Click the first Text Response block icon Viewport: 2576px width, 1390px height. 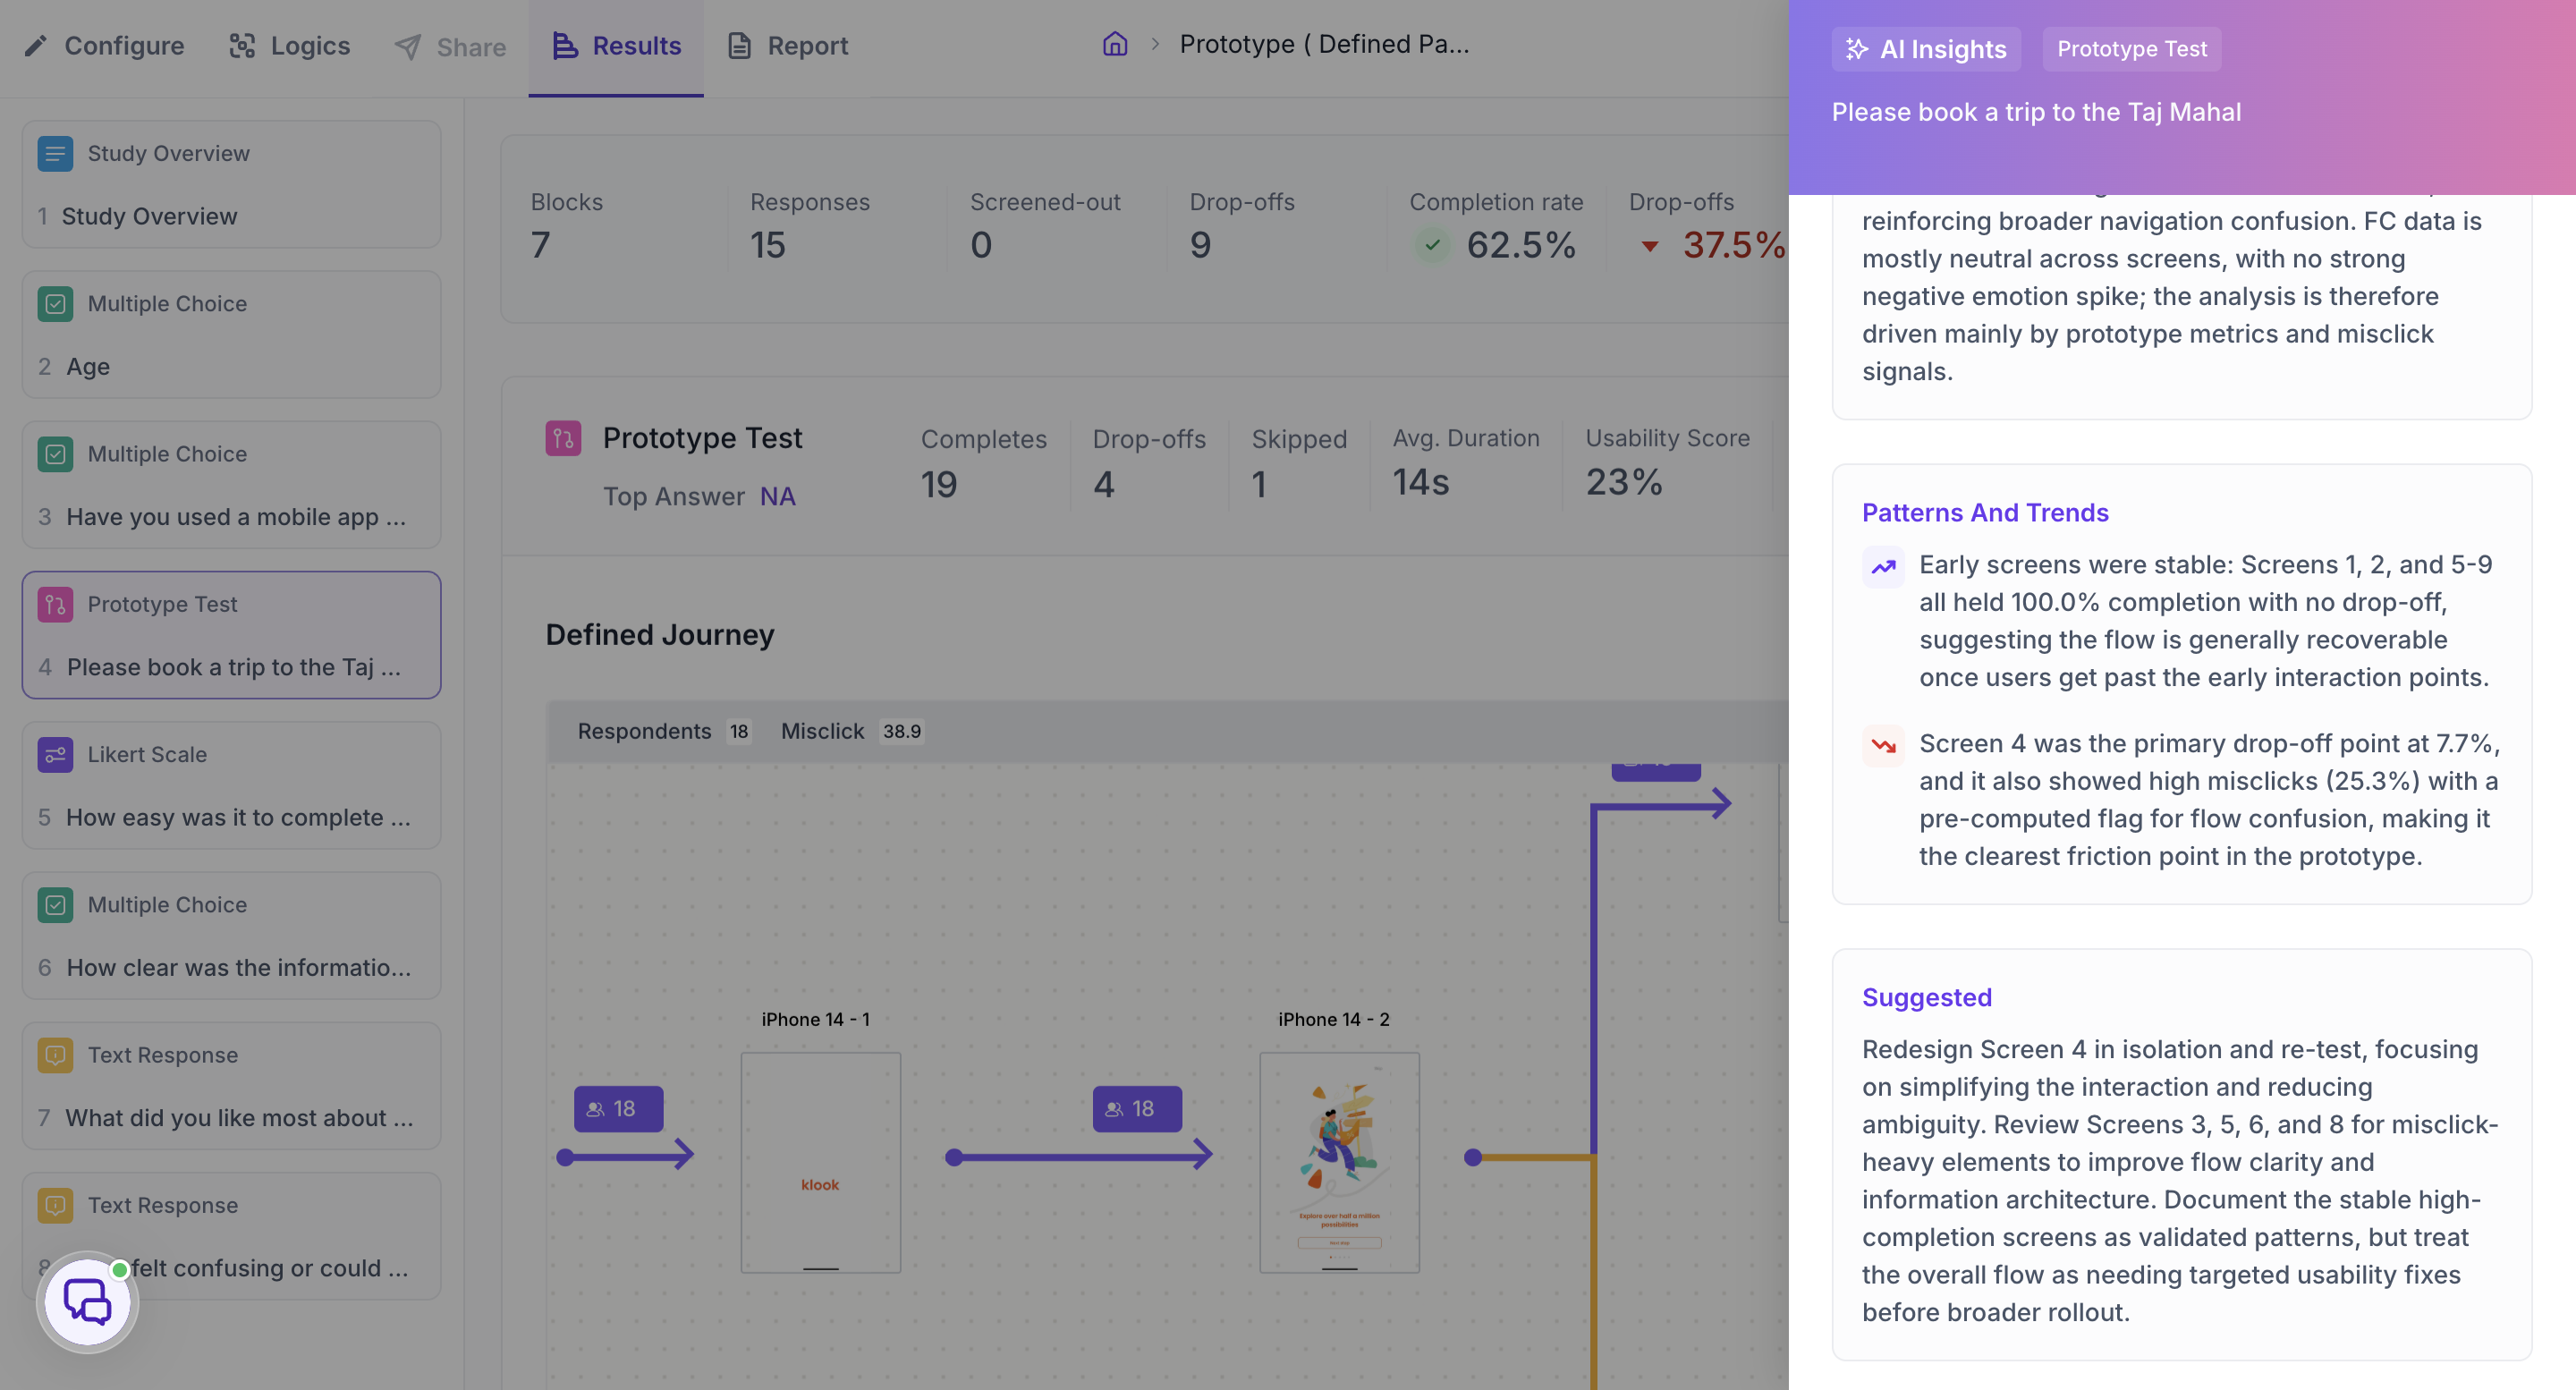55,1055
